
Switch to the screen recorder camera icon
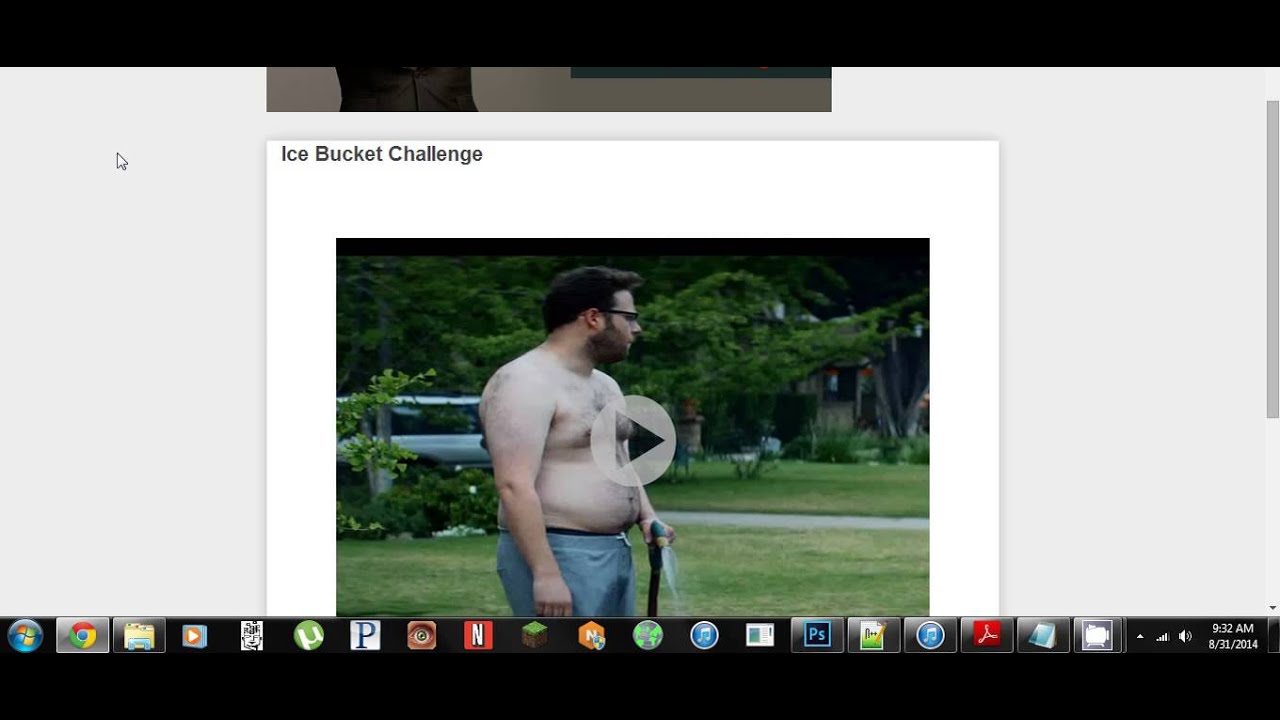point(1097,636)
